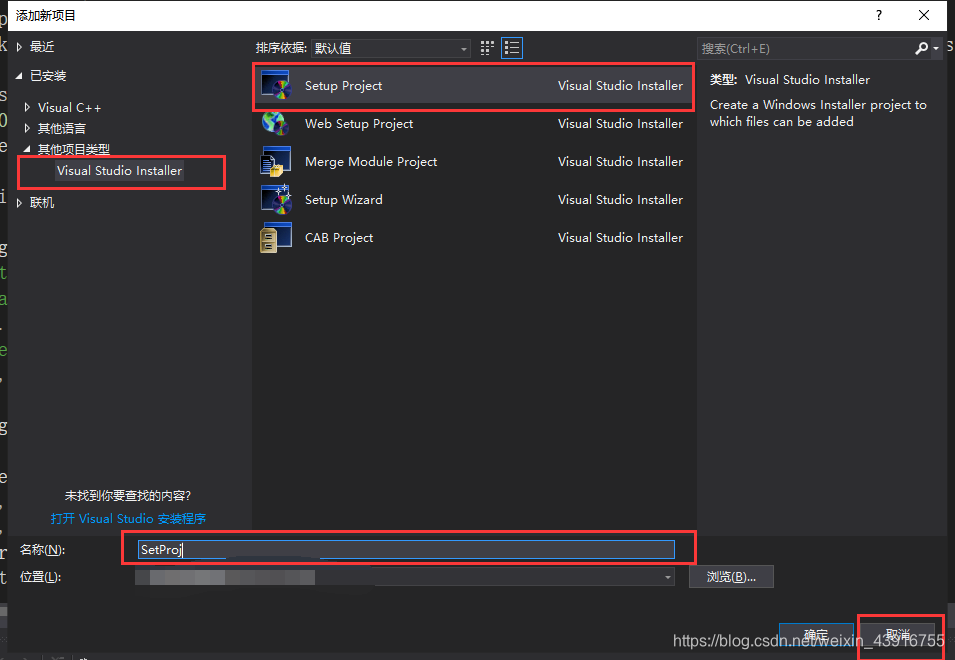Click the 位置(L): label
This screenshot has width=955, height=660.
[40, 577]
